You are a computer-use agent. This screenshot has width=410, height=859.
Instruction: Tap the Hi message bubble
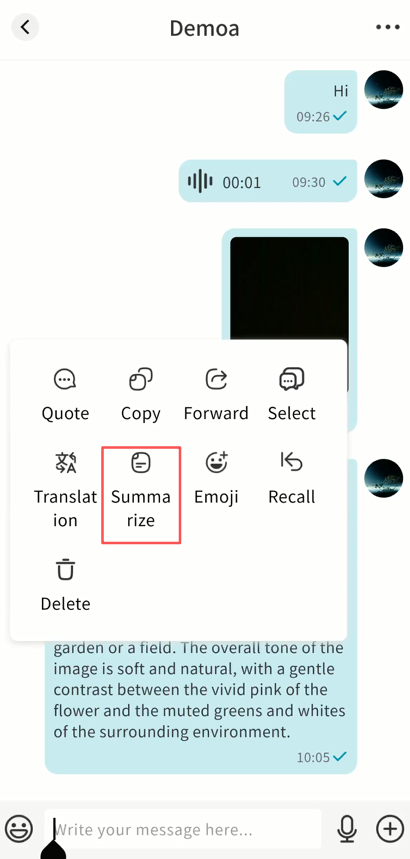click(321, 102)
